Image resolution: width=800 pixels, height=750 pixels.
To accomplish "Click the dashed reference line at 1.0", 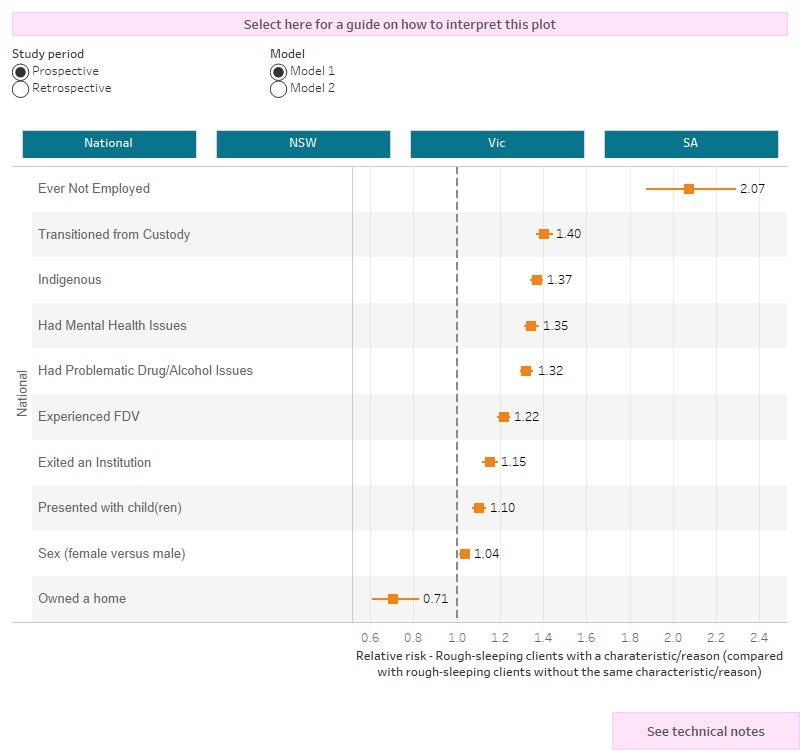I will (x=457, y=400).
